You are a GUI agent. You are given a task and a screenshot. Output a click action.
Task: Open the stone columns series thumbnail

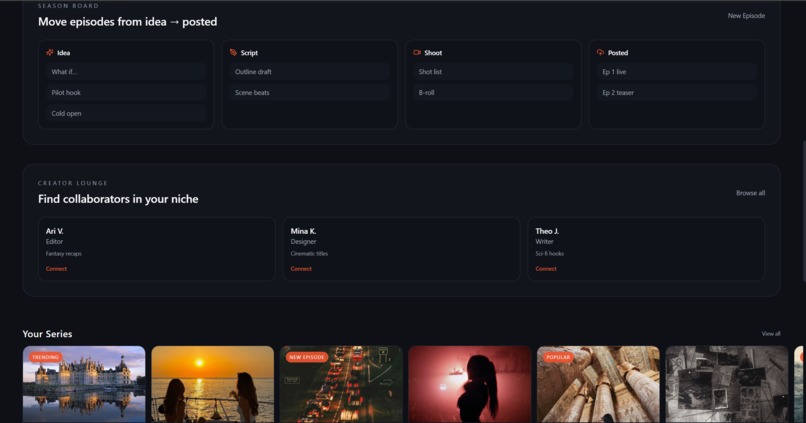tap(598, 384)
